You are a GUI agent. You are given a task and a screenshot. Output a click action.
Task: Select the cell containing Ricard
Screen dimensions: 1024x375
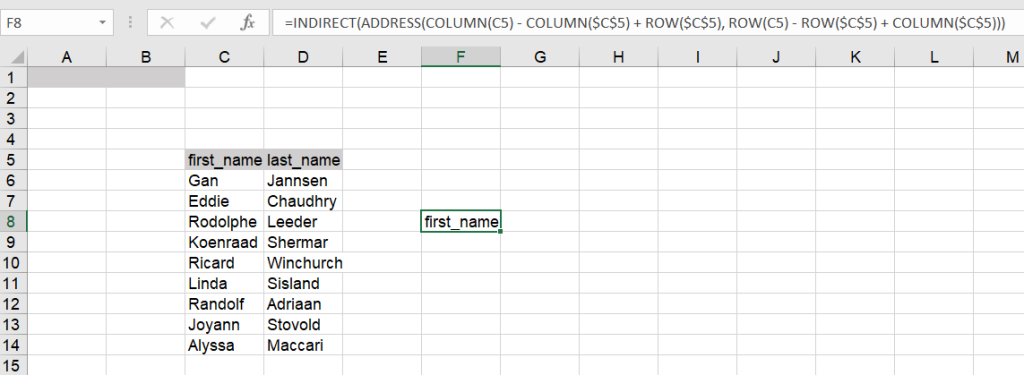[x=224, y=263]
